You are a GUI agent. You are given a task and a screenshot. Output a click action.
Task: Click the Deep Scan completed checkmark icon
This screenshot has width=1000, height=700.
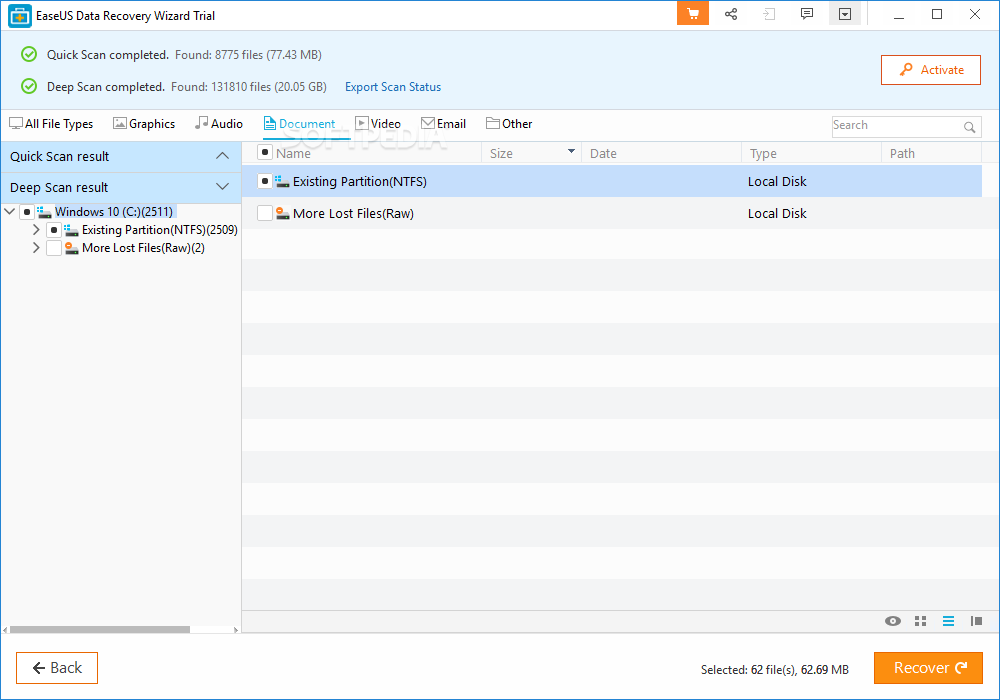(29, 86)
